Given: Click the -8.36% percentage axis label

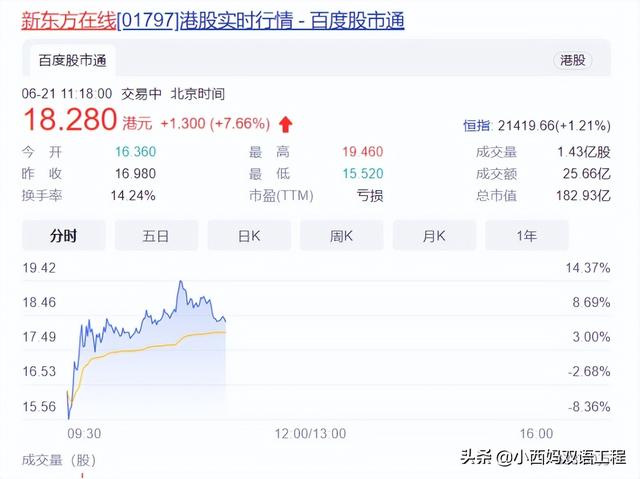Looking at the screenshot, I should click(x=589, y=406).
